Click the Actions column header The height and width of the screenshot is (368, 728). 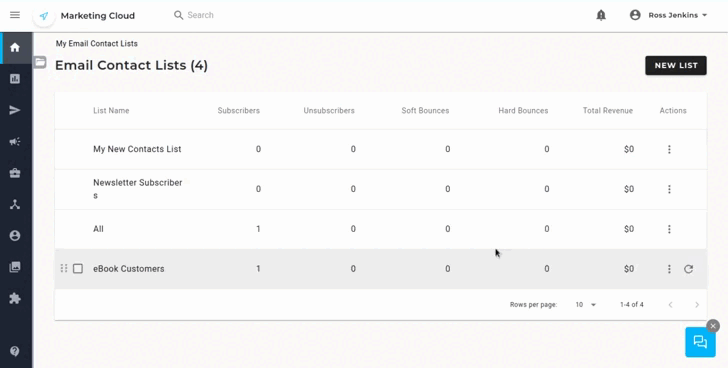[673, 111]
